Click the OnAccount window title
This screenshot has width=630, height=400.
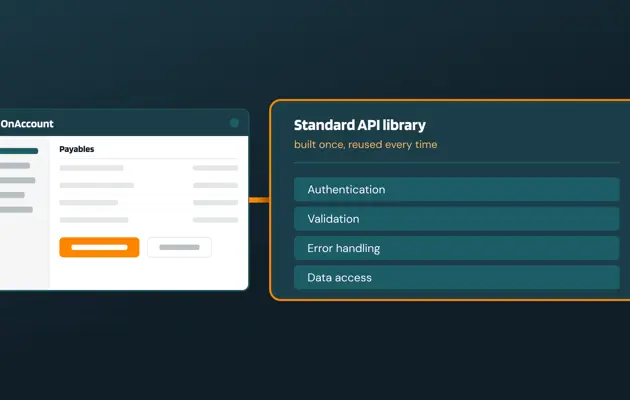point(27,124)
